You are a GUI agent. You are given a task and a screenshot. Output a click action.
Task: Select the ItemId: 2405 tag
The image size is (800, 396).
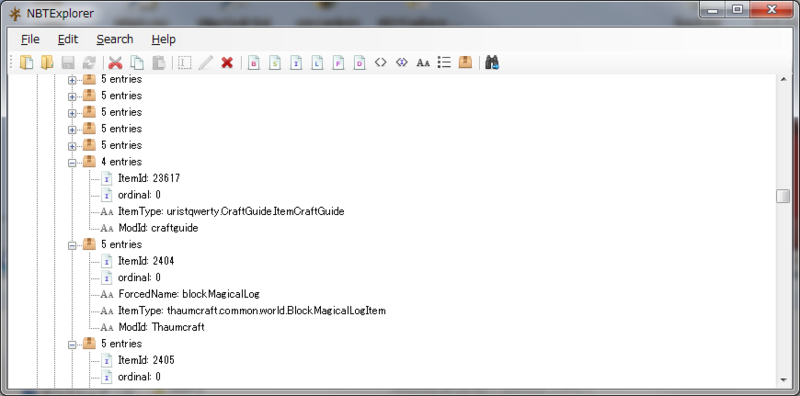[146, 360]
